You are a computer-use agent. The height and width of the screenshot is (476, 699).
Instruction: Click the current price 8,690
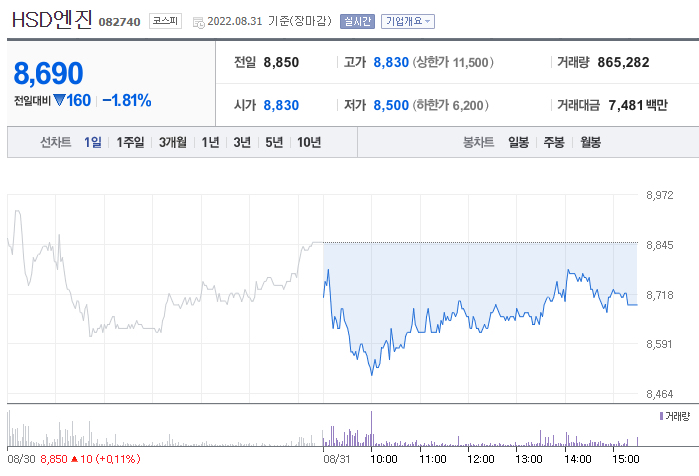point(49,73)
